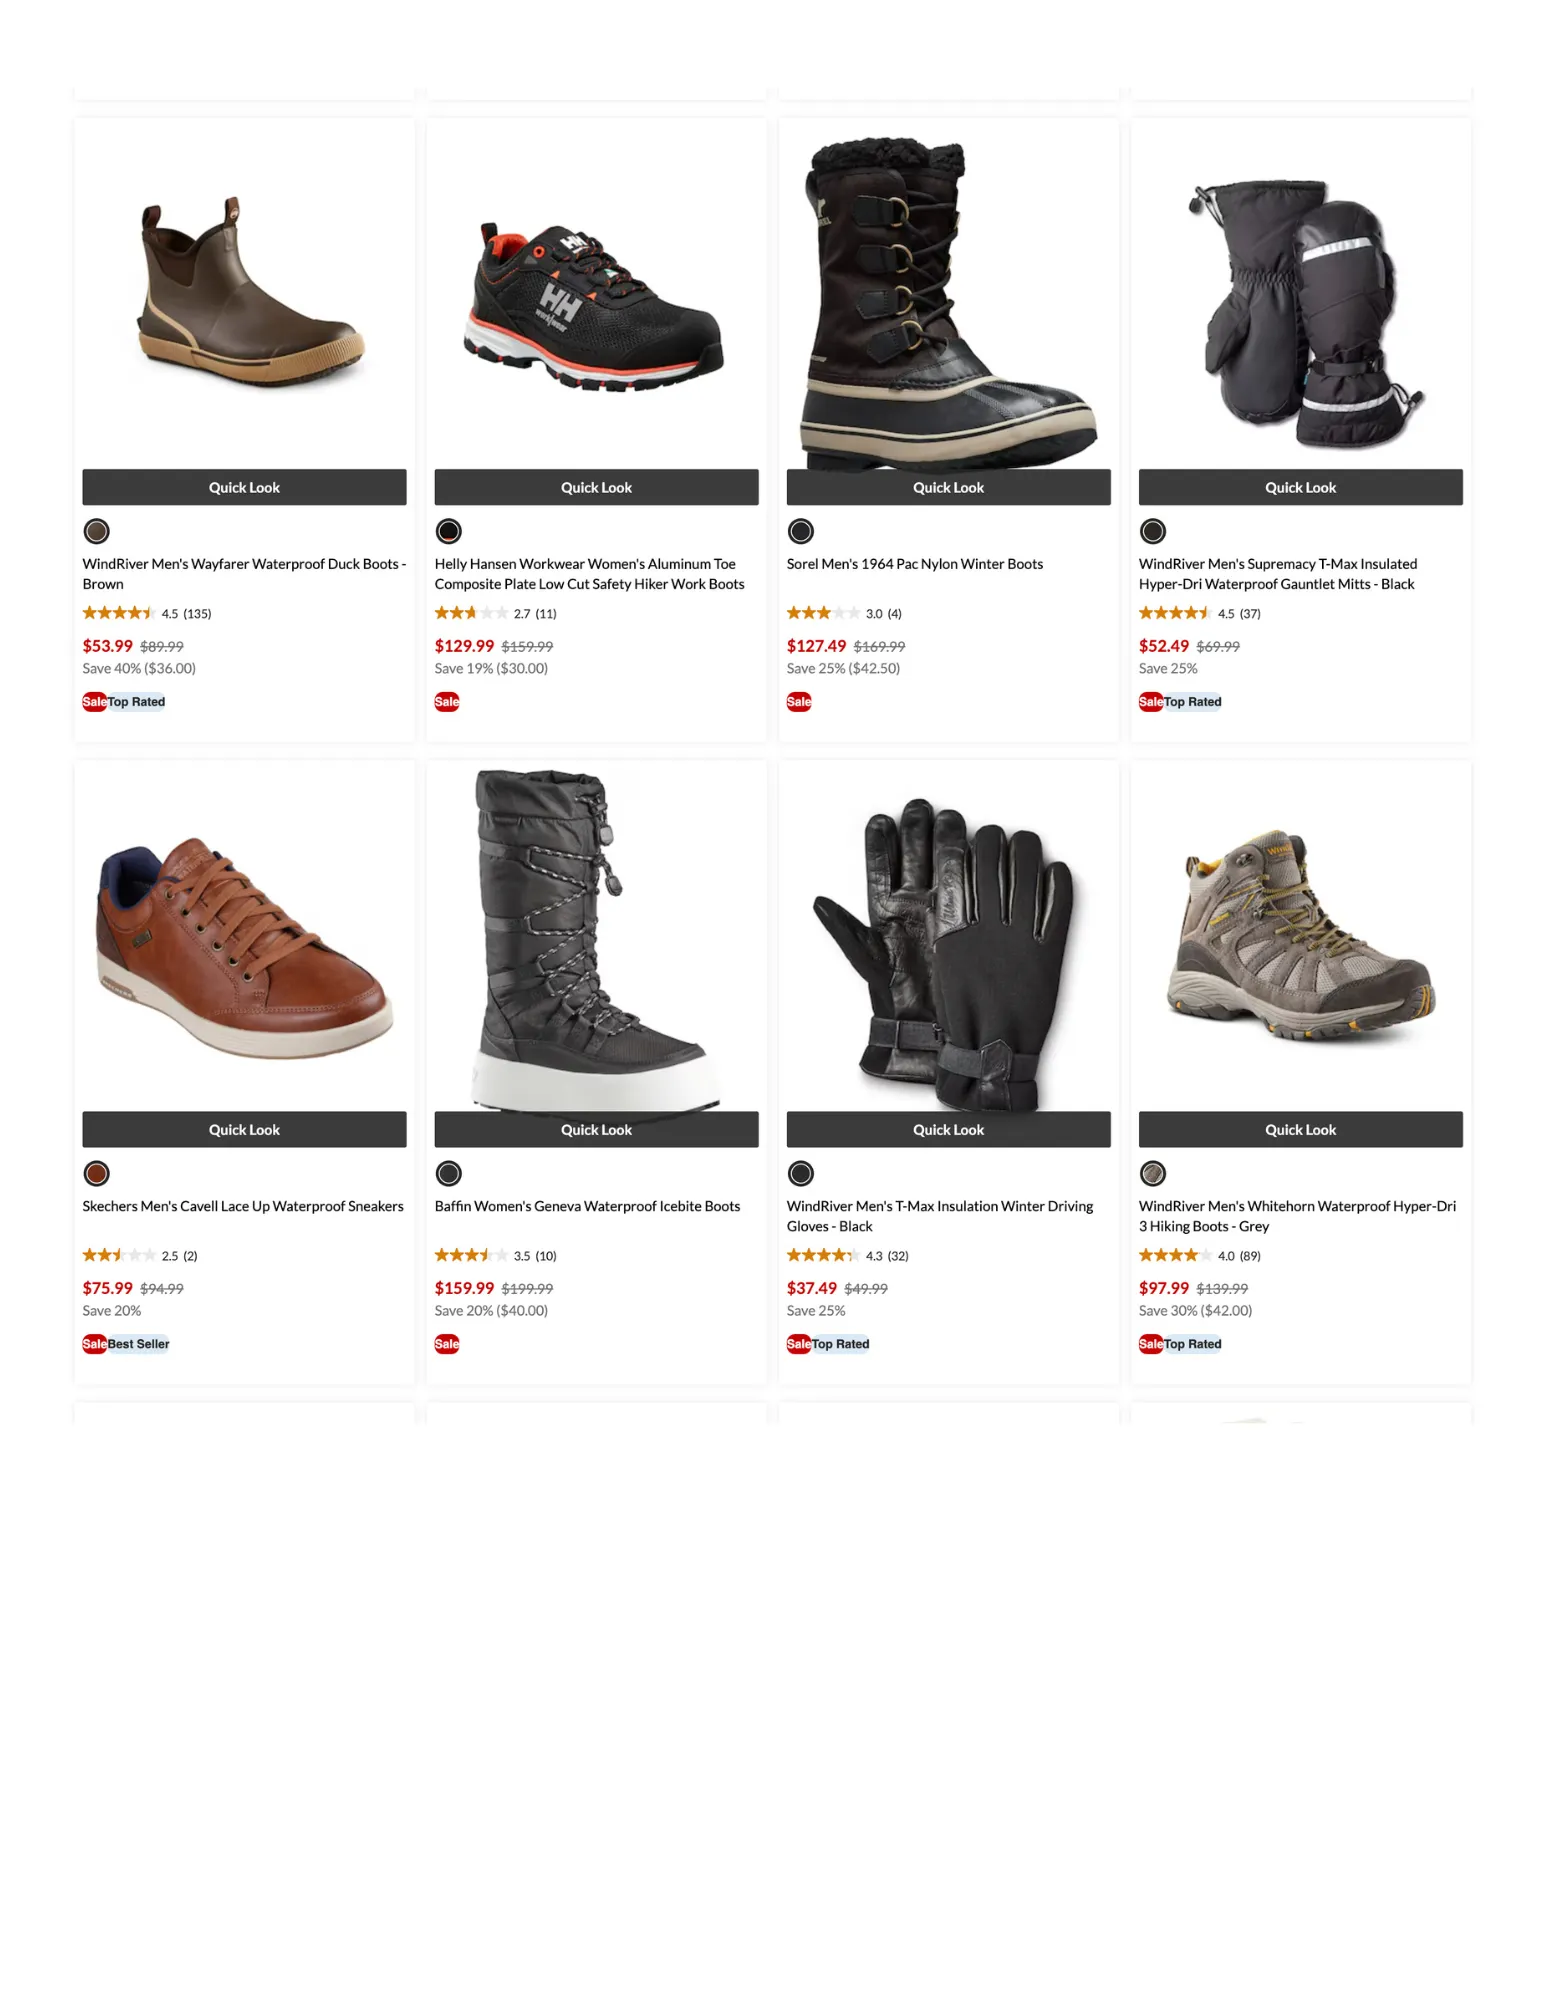Click the Top Rated badge on Driving Gloves
This screenshot has width=1545, height=2000.
tap(841, 1344)
